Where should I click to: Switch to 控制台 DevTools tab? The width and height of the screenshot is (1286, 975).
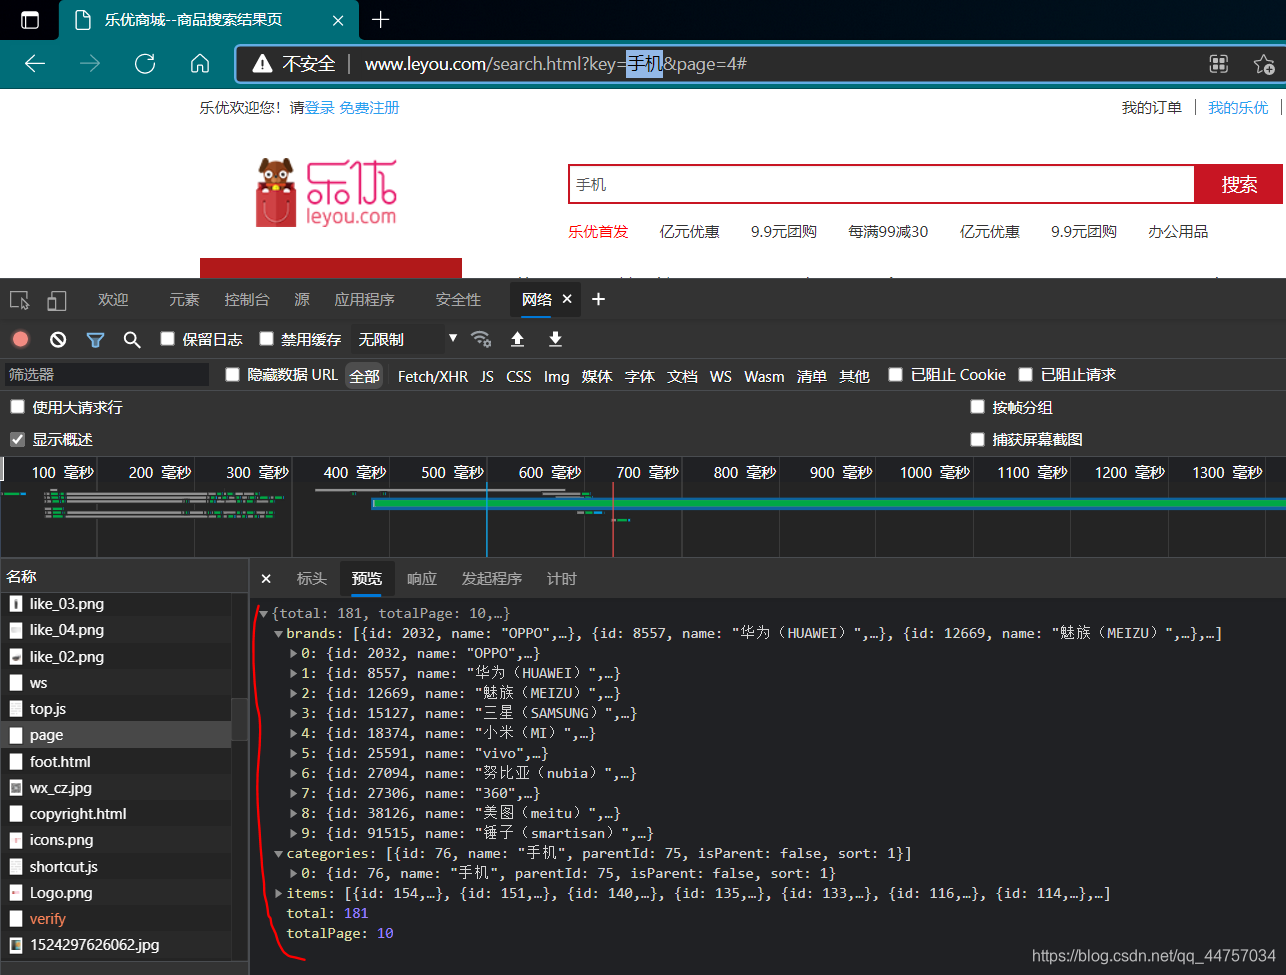(x=247, y=299)
